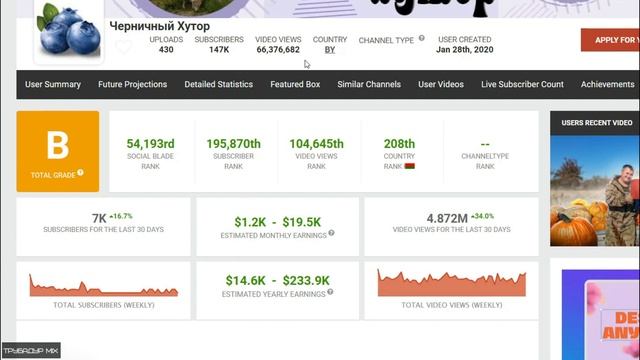Screen dimensions: 640x360
Task: Click the 66,376,682 video views count
Action: click(278, 50)
